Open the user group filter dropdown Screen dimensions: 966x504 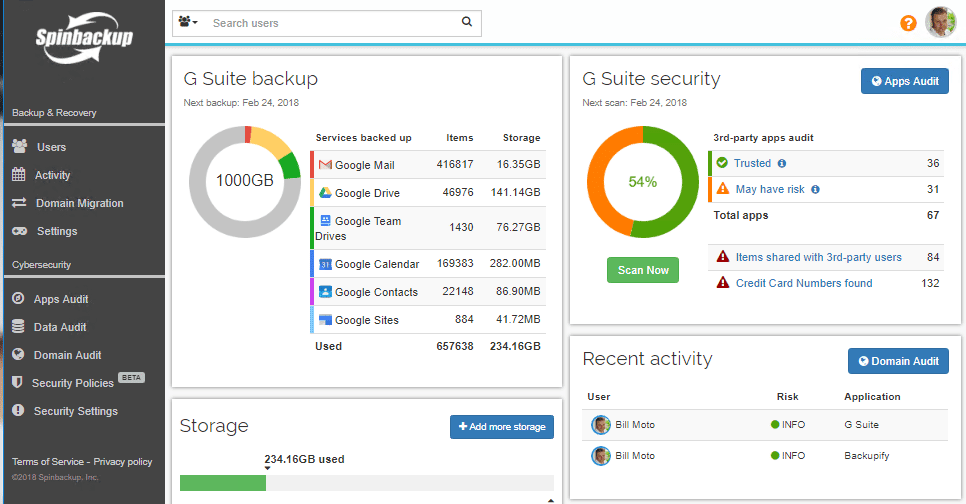[x=188, y=22]
